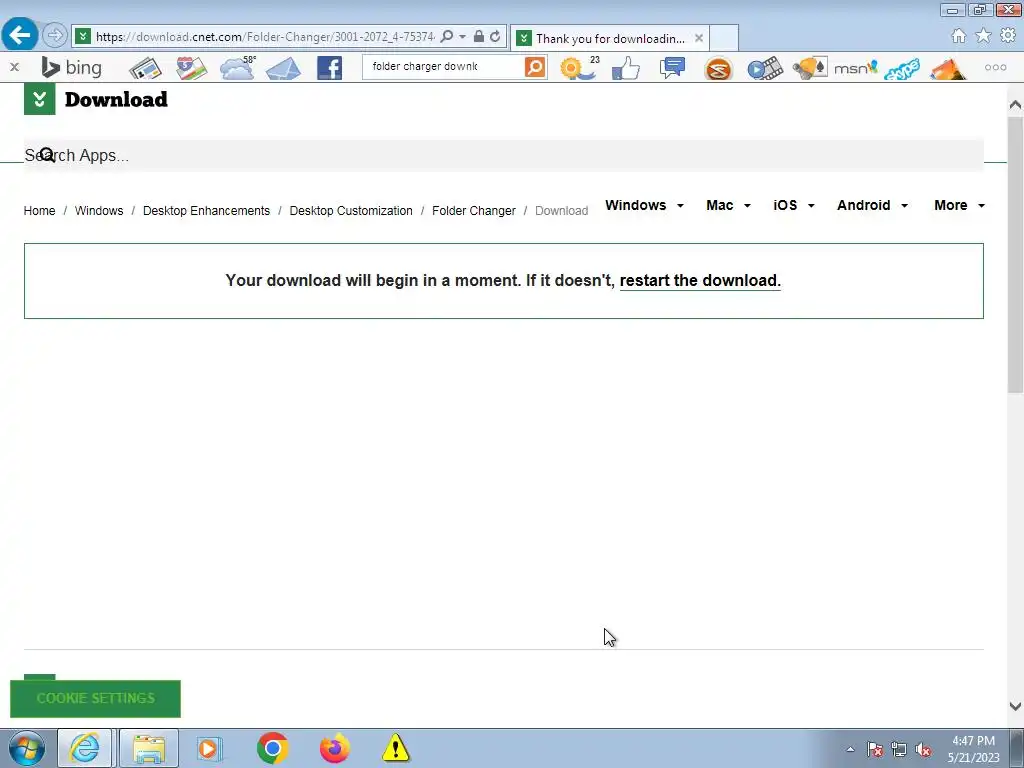The width and height of the screenshot is (1024, 768).
Task: Open the address bar dropdown arrow
Action: 462,37
